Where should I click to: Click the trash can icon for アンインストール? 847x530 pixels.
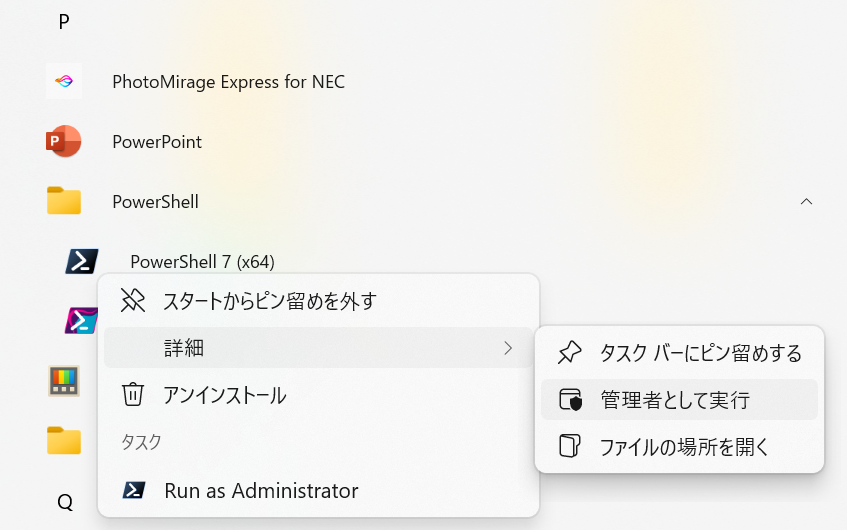[x=133, y=395]
